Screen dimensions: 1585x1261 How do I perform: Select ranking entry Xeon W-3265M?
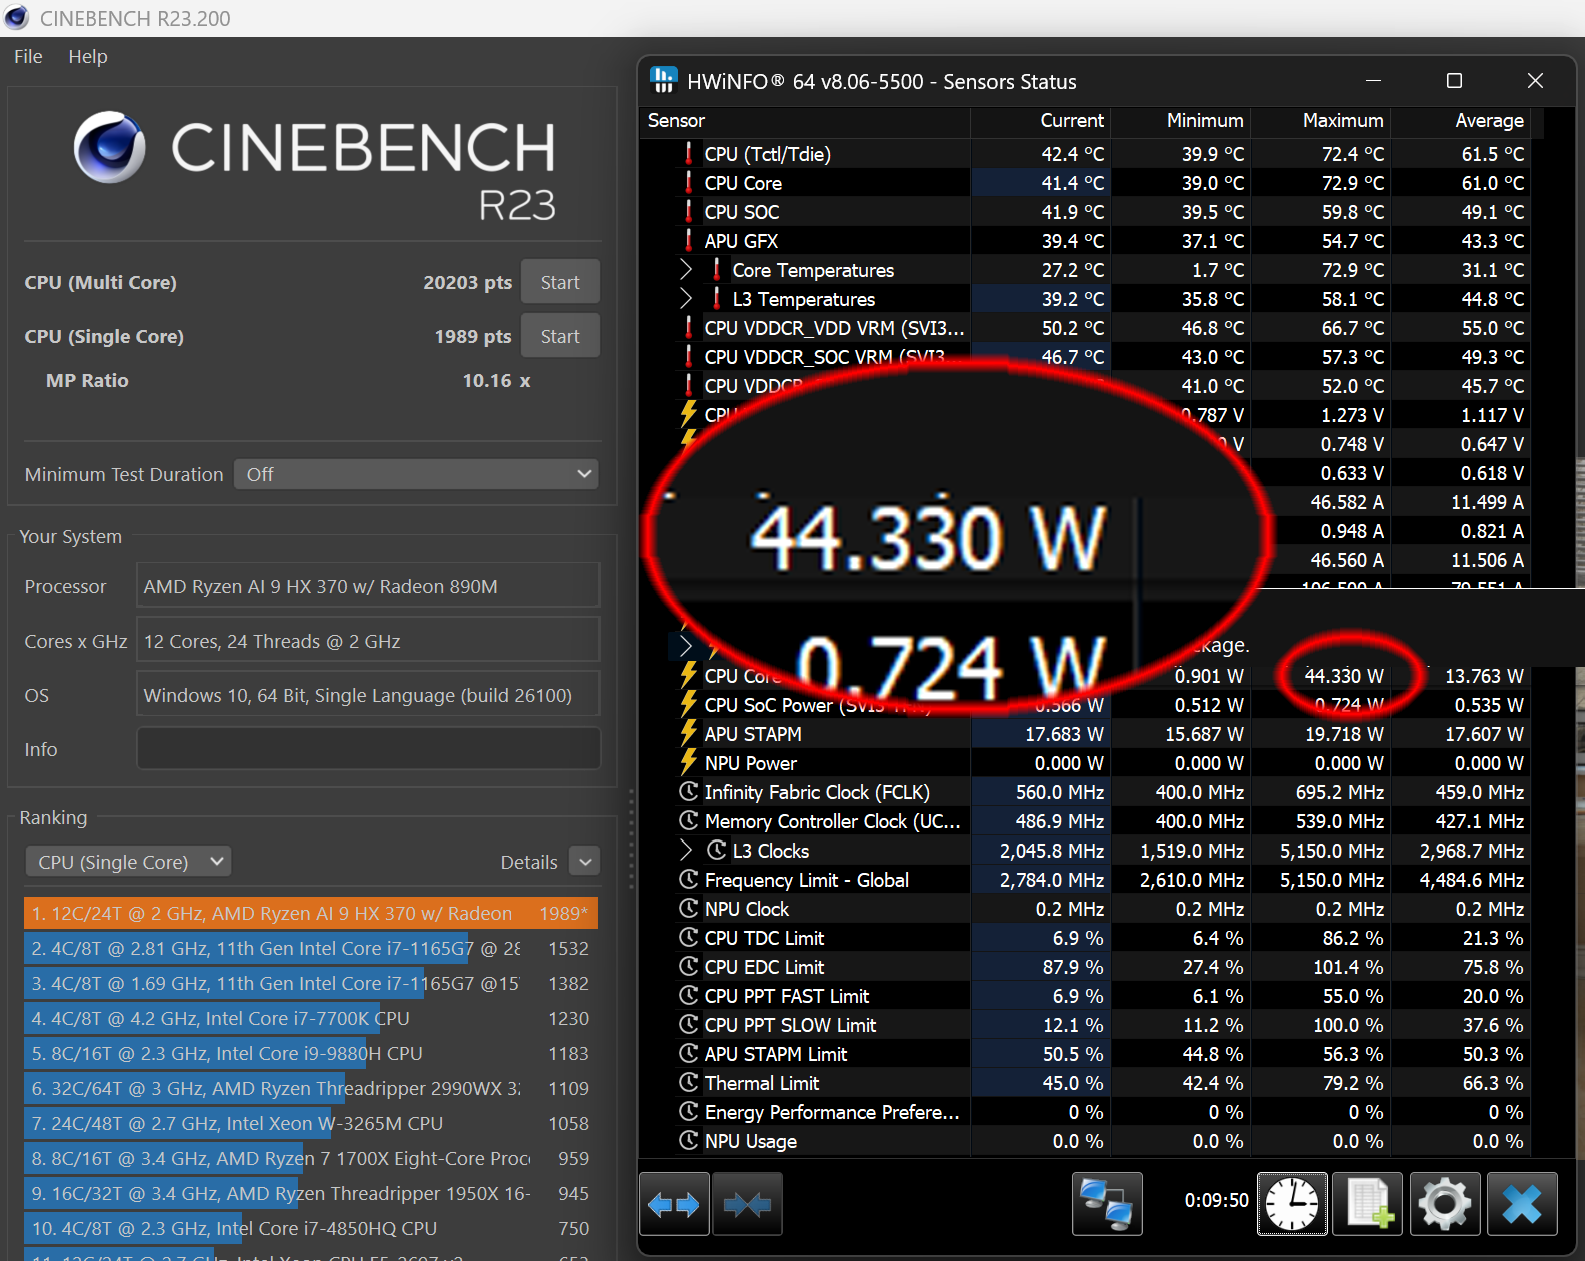click(311, 1123)
